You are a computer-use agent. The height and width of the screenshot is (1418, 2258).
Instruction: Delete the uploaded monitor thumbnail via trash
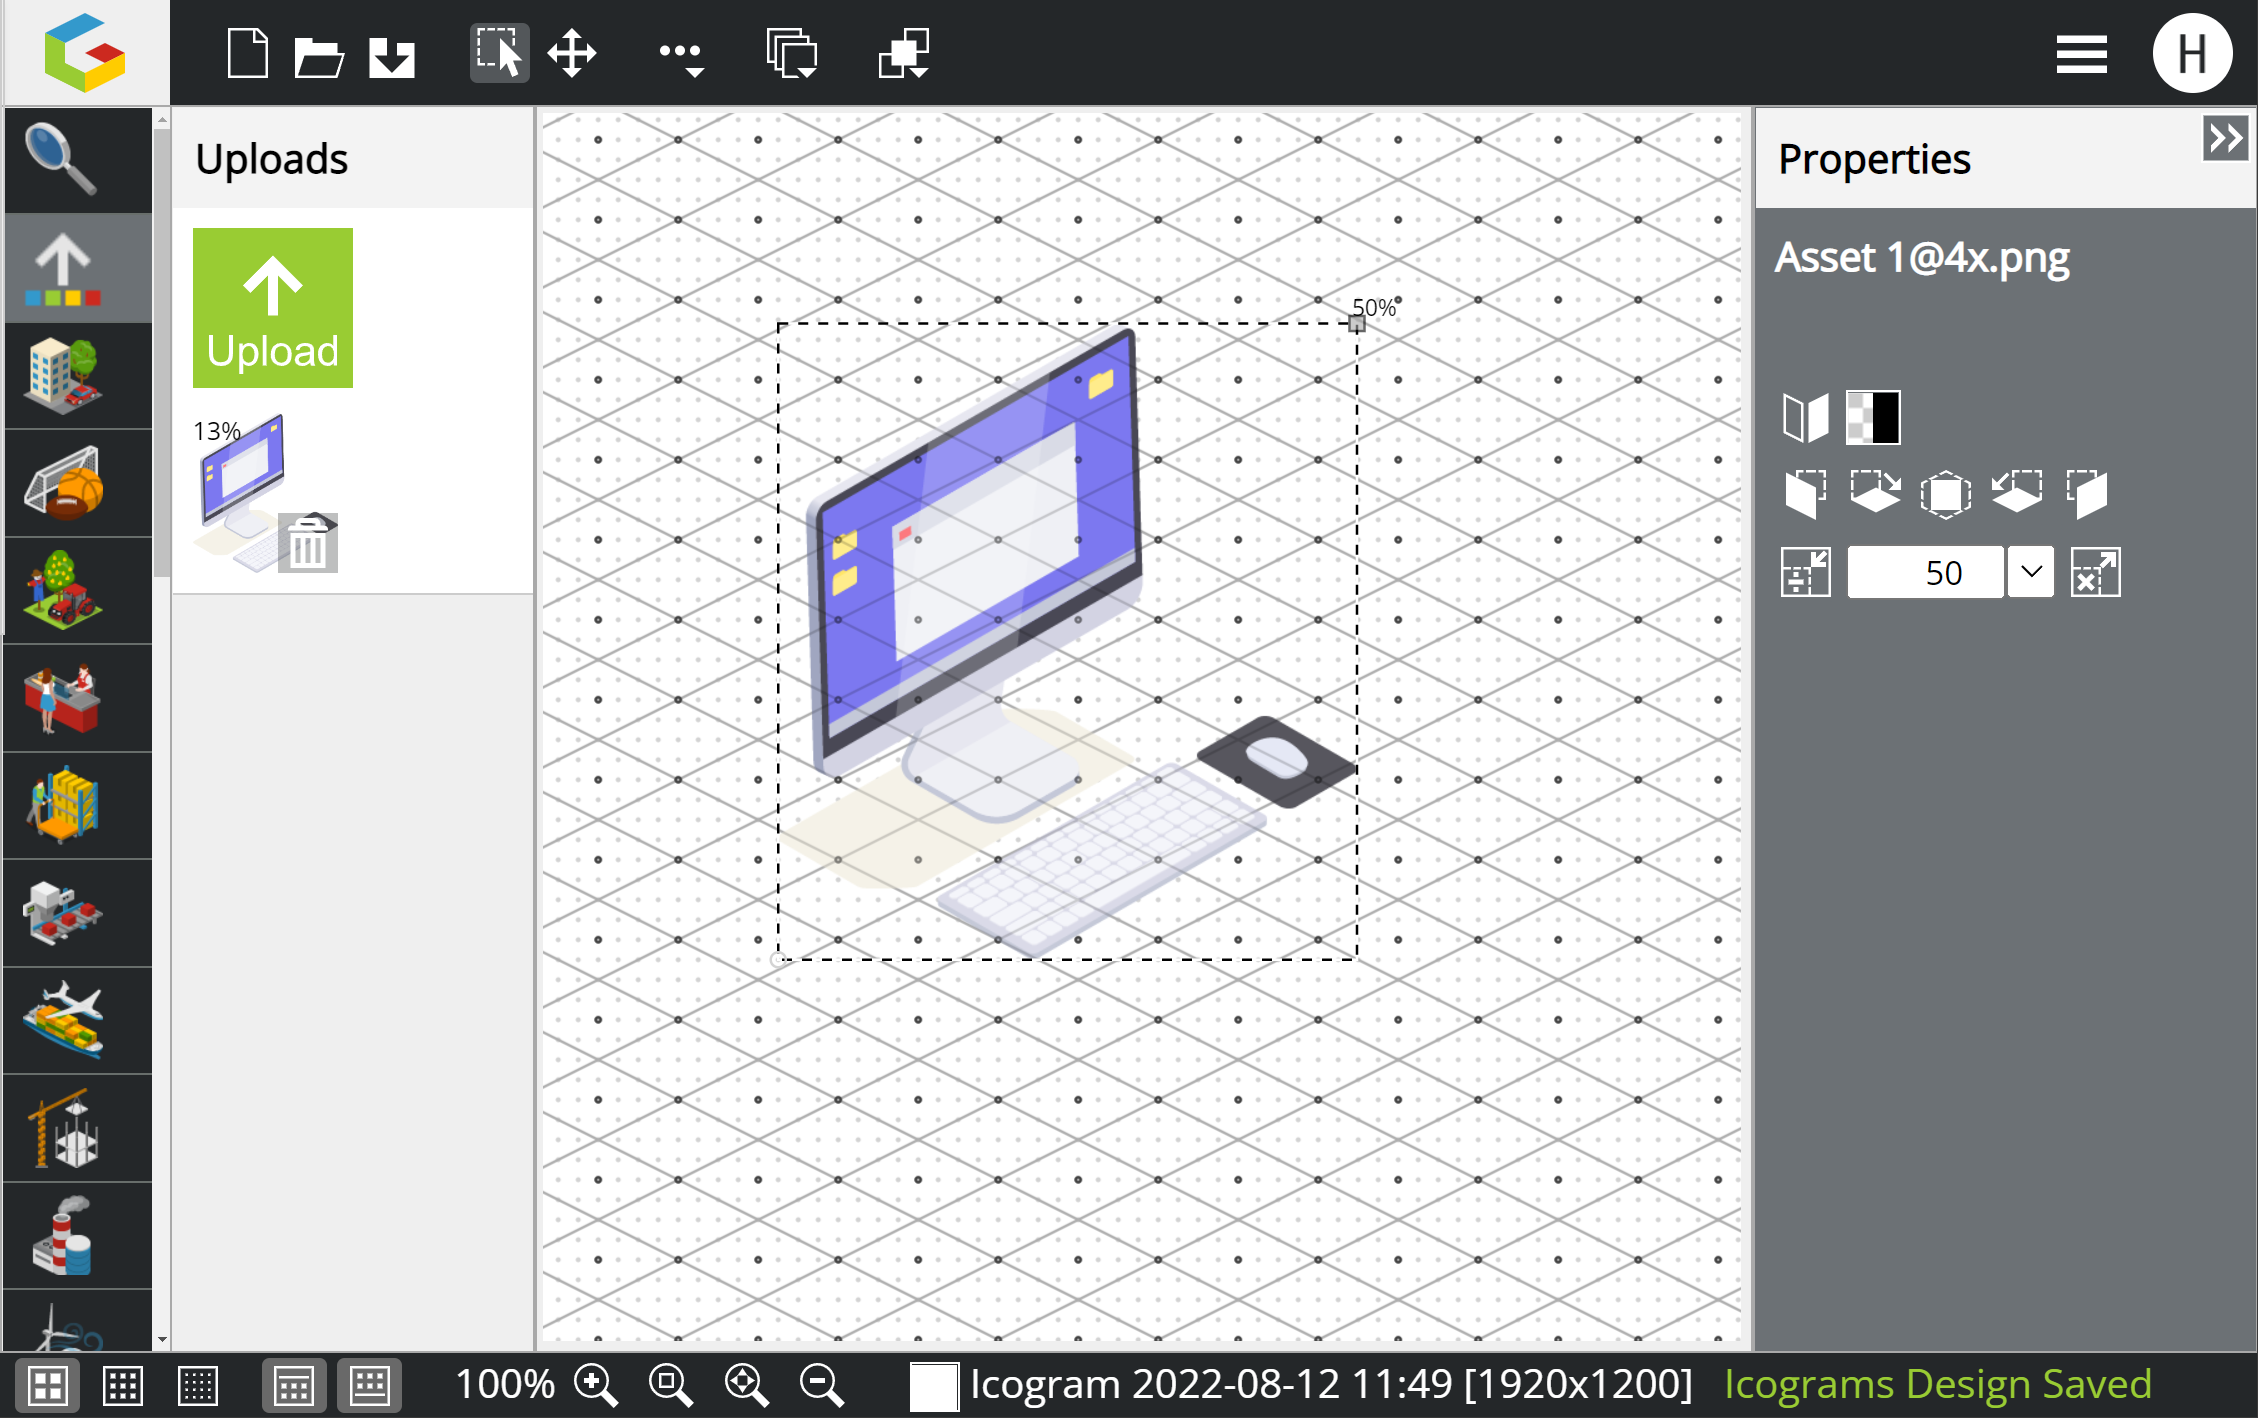tap(308, 544)
